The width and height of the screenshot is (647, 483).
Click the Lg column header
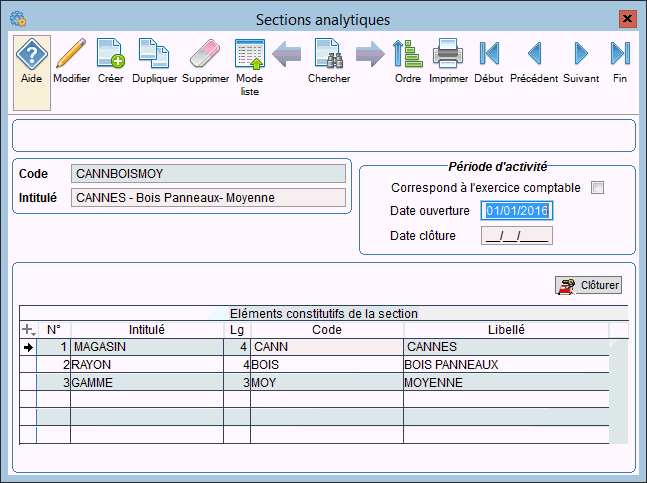pyautogui.click(x=237, y=330)
